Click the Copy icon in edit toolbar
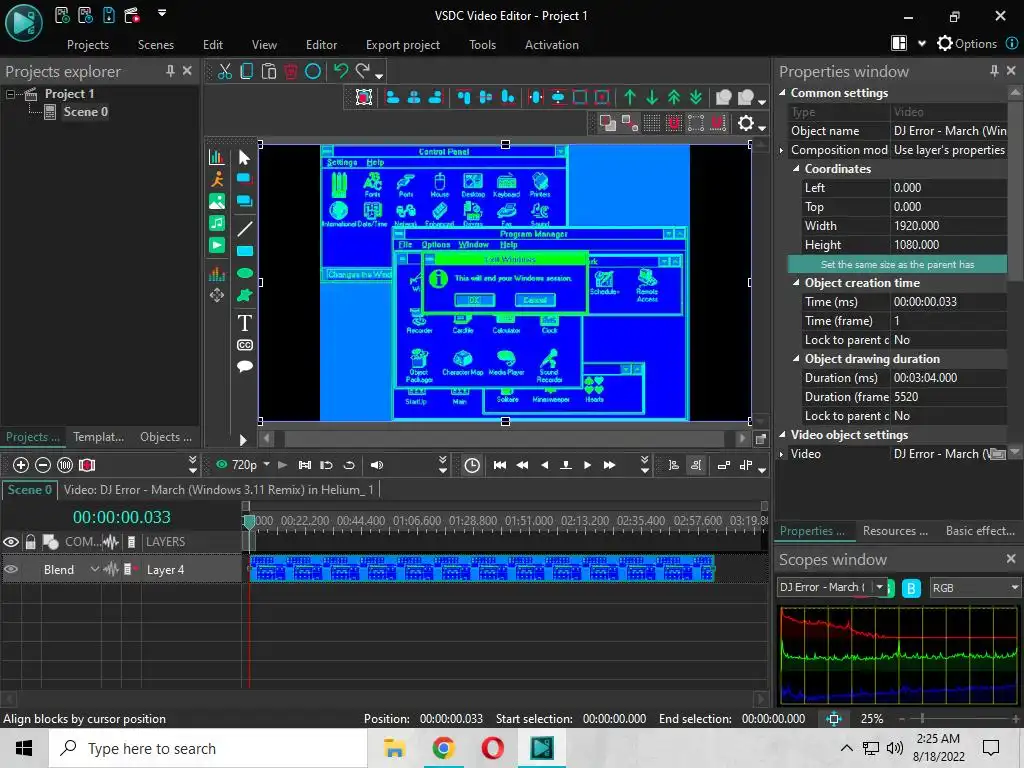The width and height of the screenshot is (1024, 768). 247,71
